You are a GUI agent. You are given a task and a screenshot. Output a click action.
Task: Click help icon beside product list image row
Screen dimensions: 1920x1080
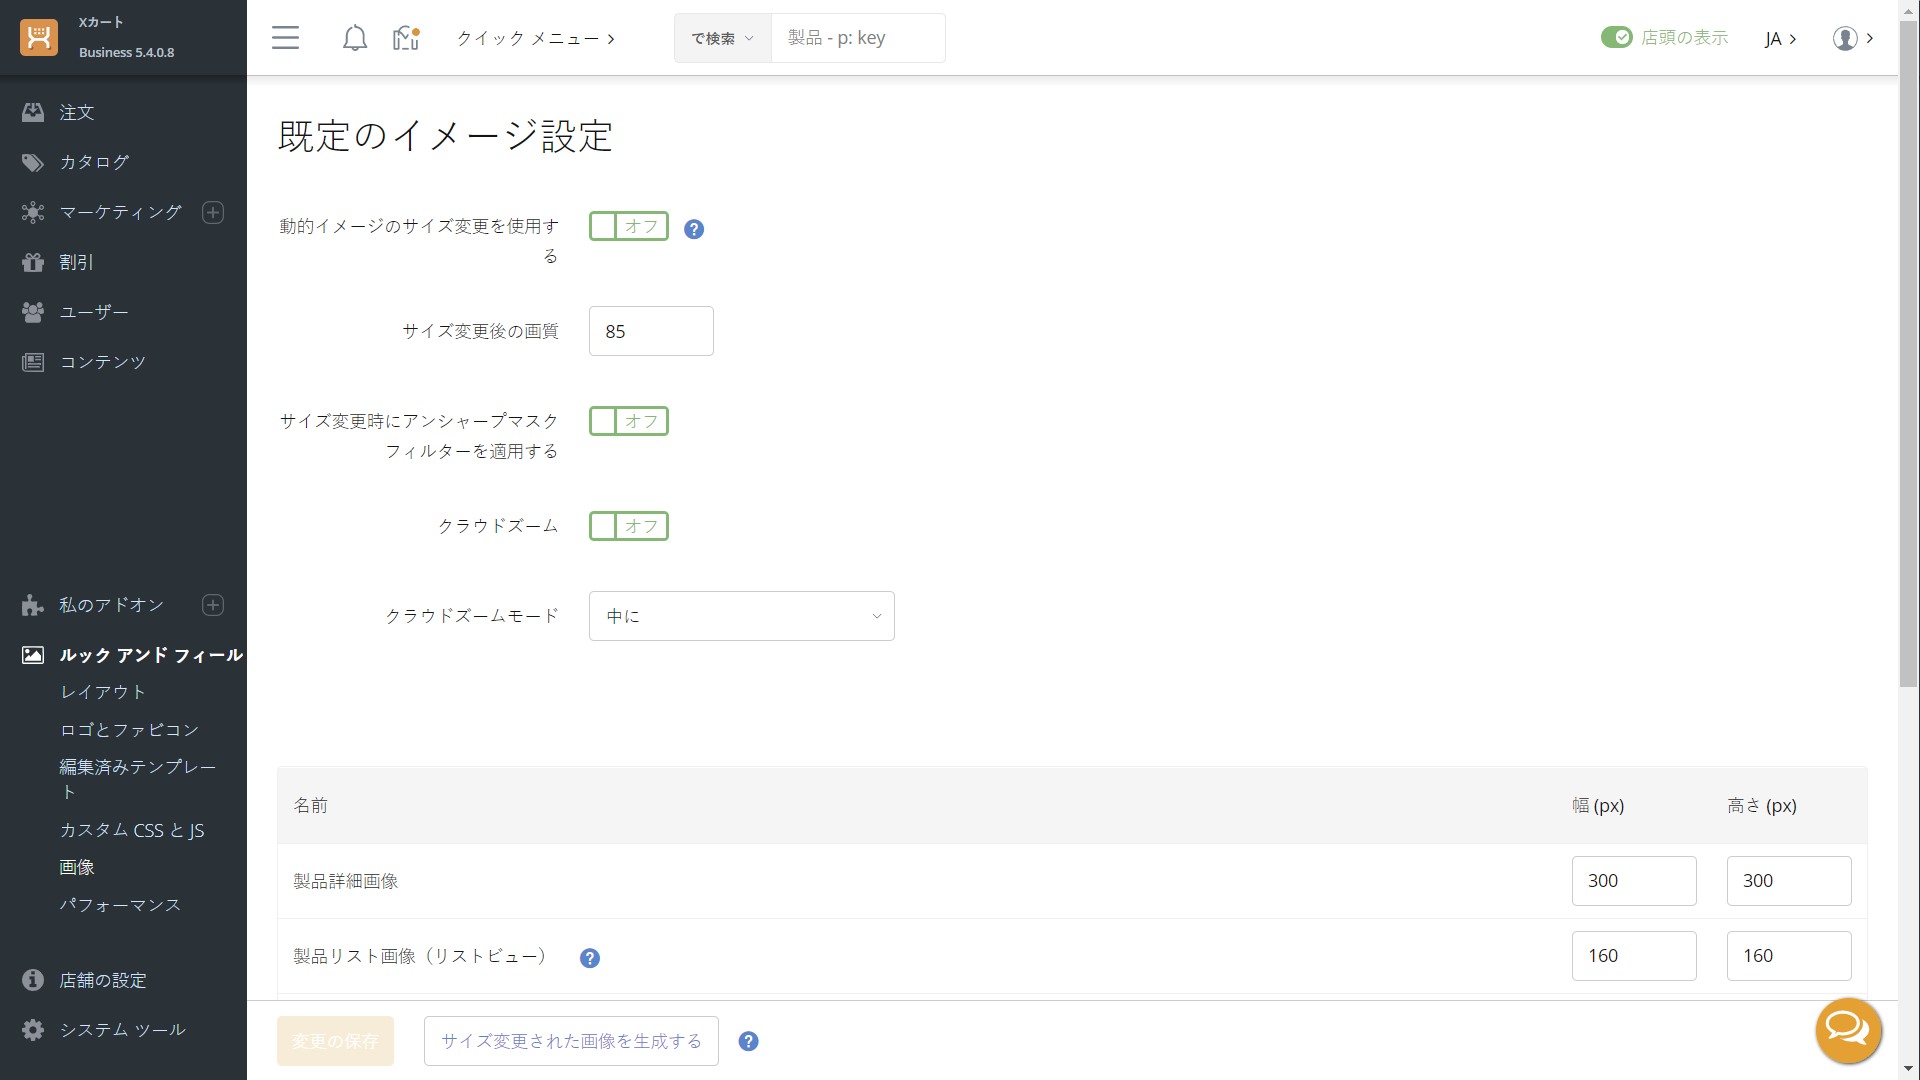(x=589, y=958)
